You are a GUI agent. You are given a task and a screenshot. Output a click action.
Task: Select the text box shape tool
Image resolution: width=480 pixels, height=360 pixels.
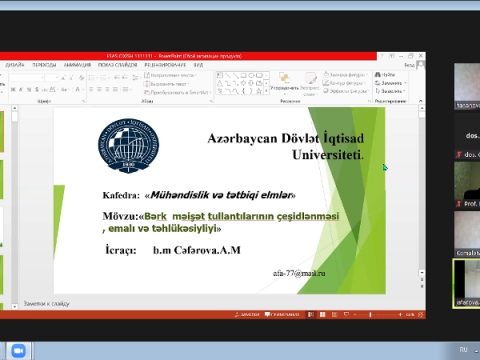(x=220, y=75)
